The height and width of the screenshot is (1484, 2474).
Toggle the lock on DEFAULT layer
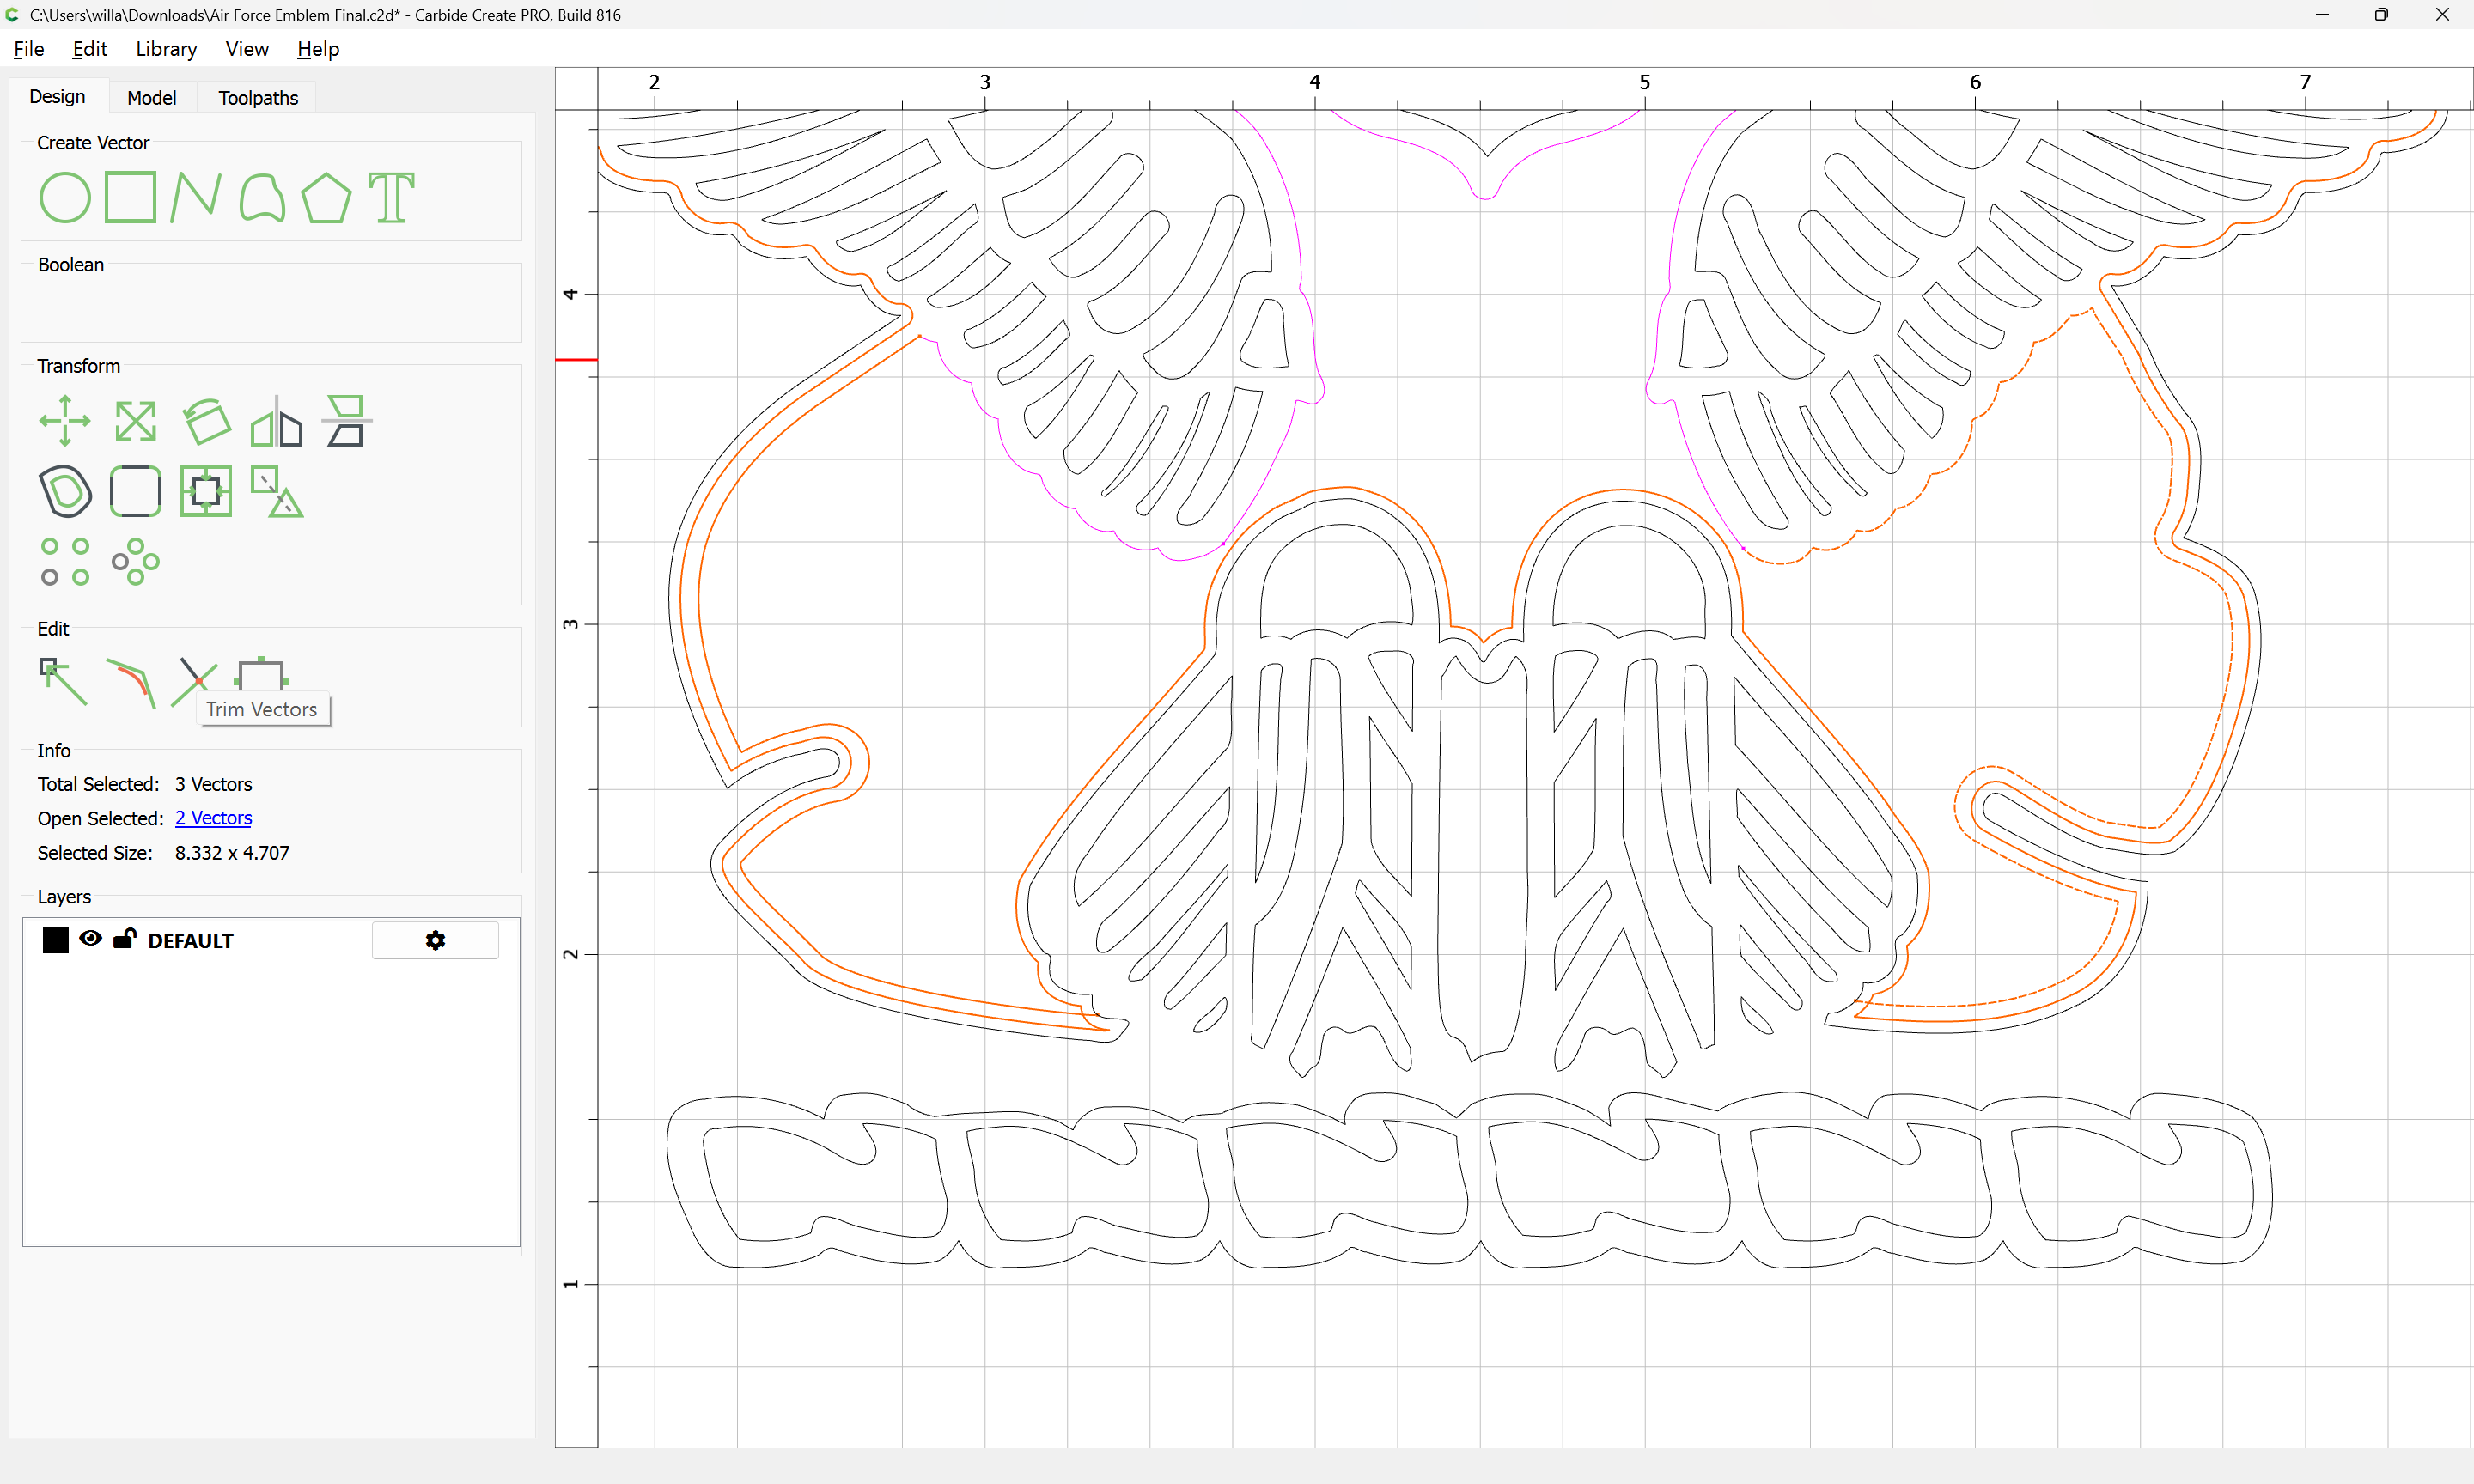[x=125, y=939]
